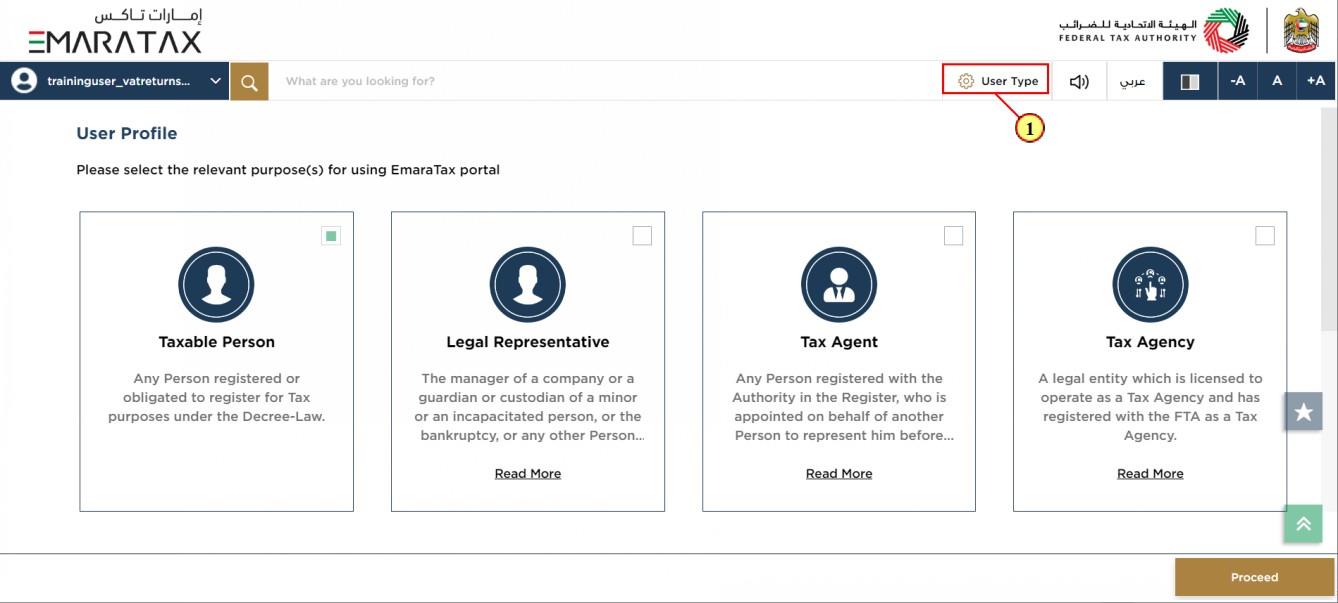Click the EmaraTax logo
1338x603 pixels.
pos(115,32)
